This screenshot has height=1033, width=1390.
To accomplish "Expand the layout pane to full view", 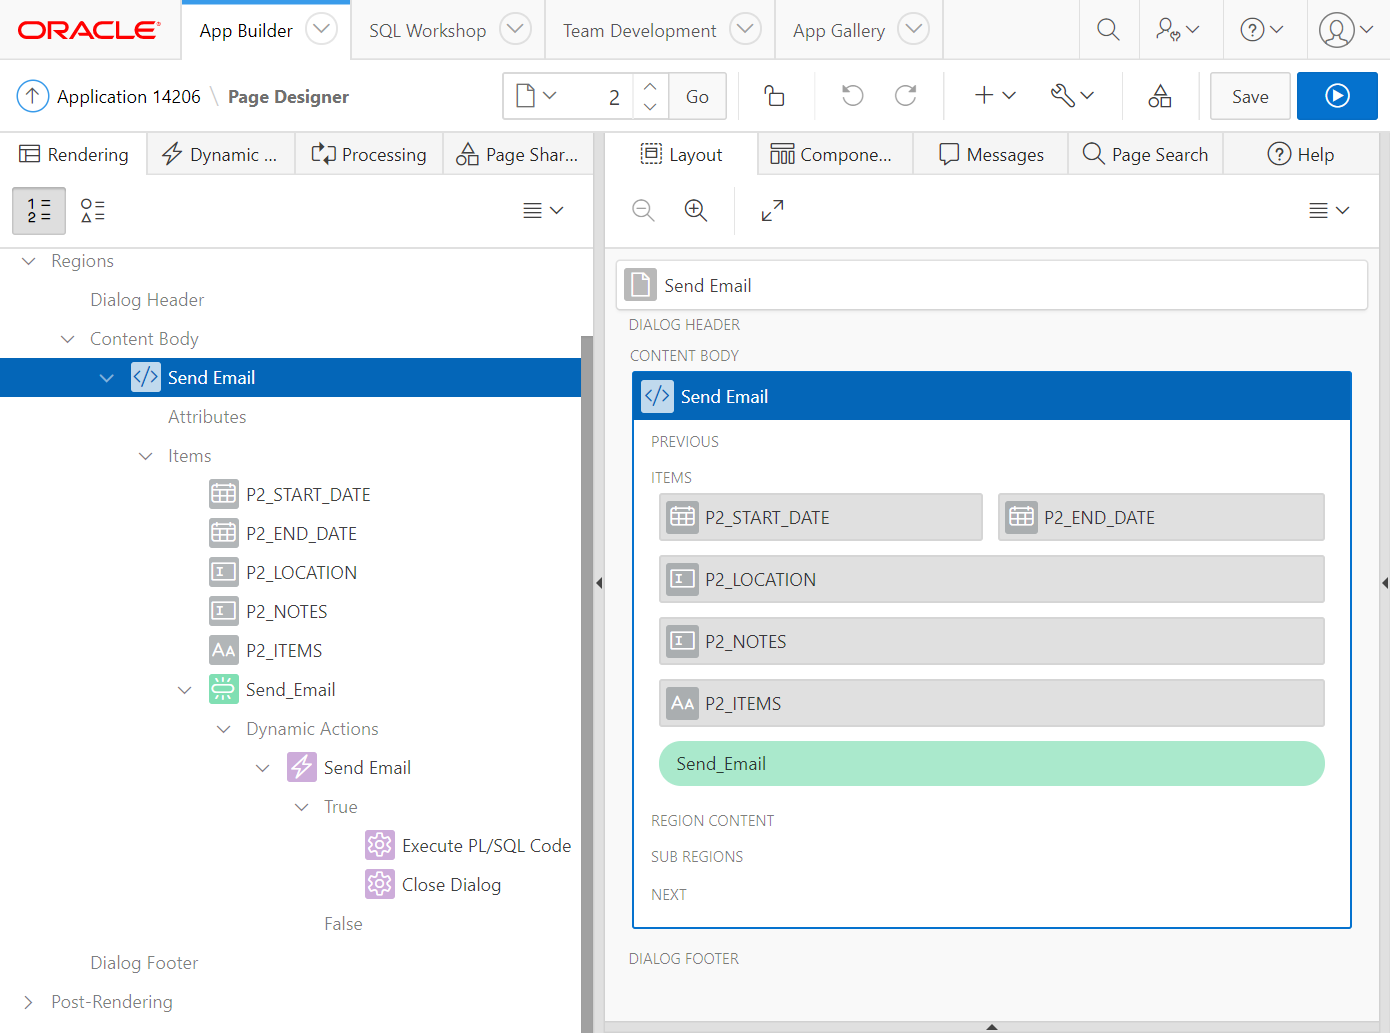I will [x=772, y=210].
